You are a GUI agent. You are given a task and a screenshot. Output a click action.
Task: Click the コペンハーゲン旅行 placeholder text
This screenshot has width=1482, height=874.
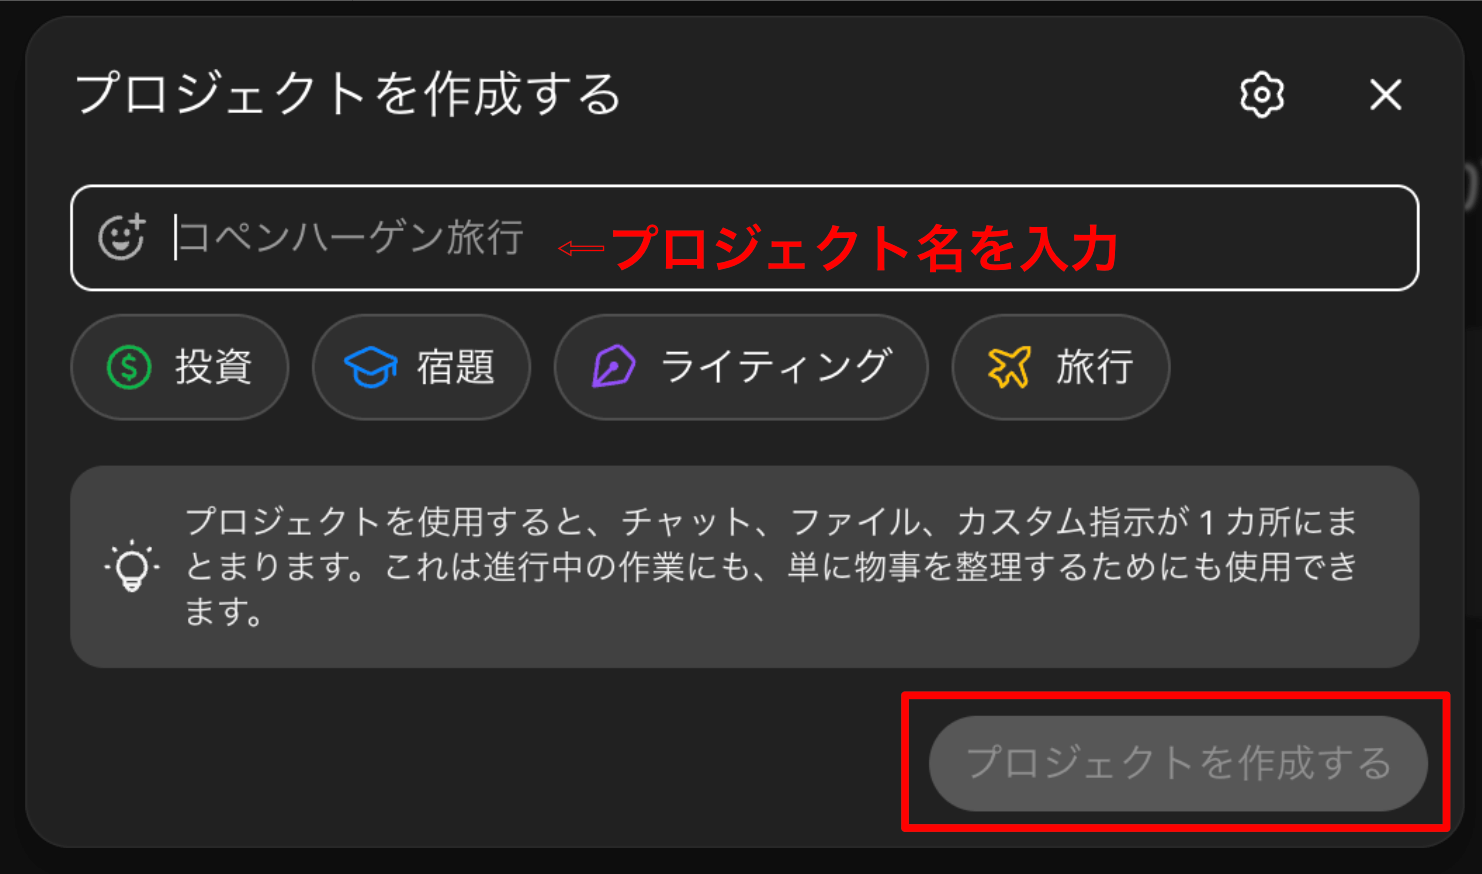coord(350,238)
